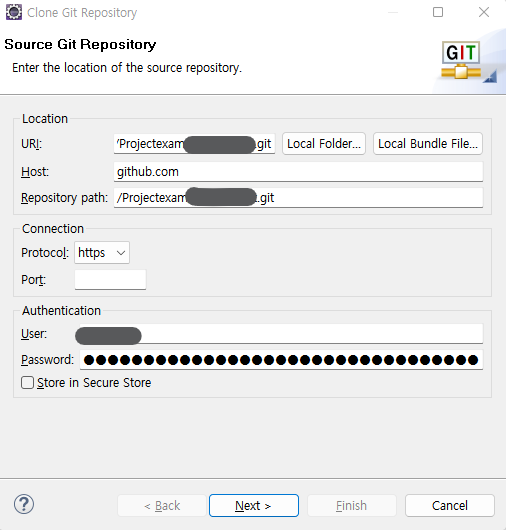Open the Local Bundle File... browser
This screenshot has height=530, width=506.
428,144
